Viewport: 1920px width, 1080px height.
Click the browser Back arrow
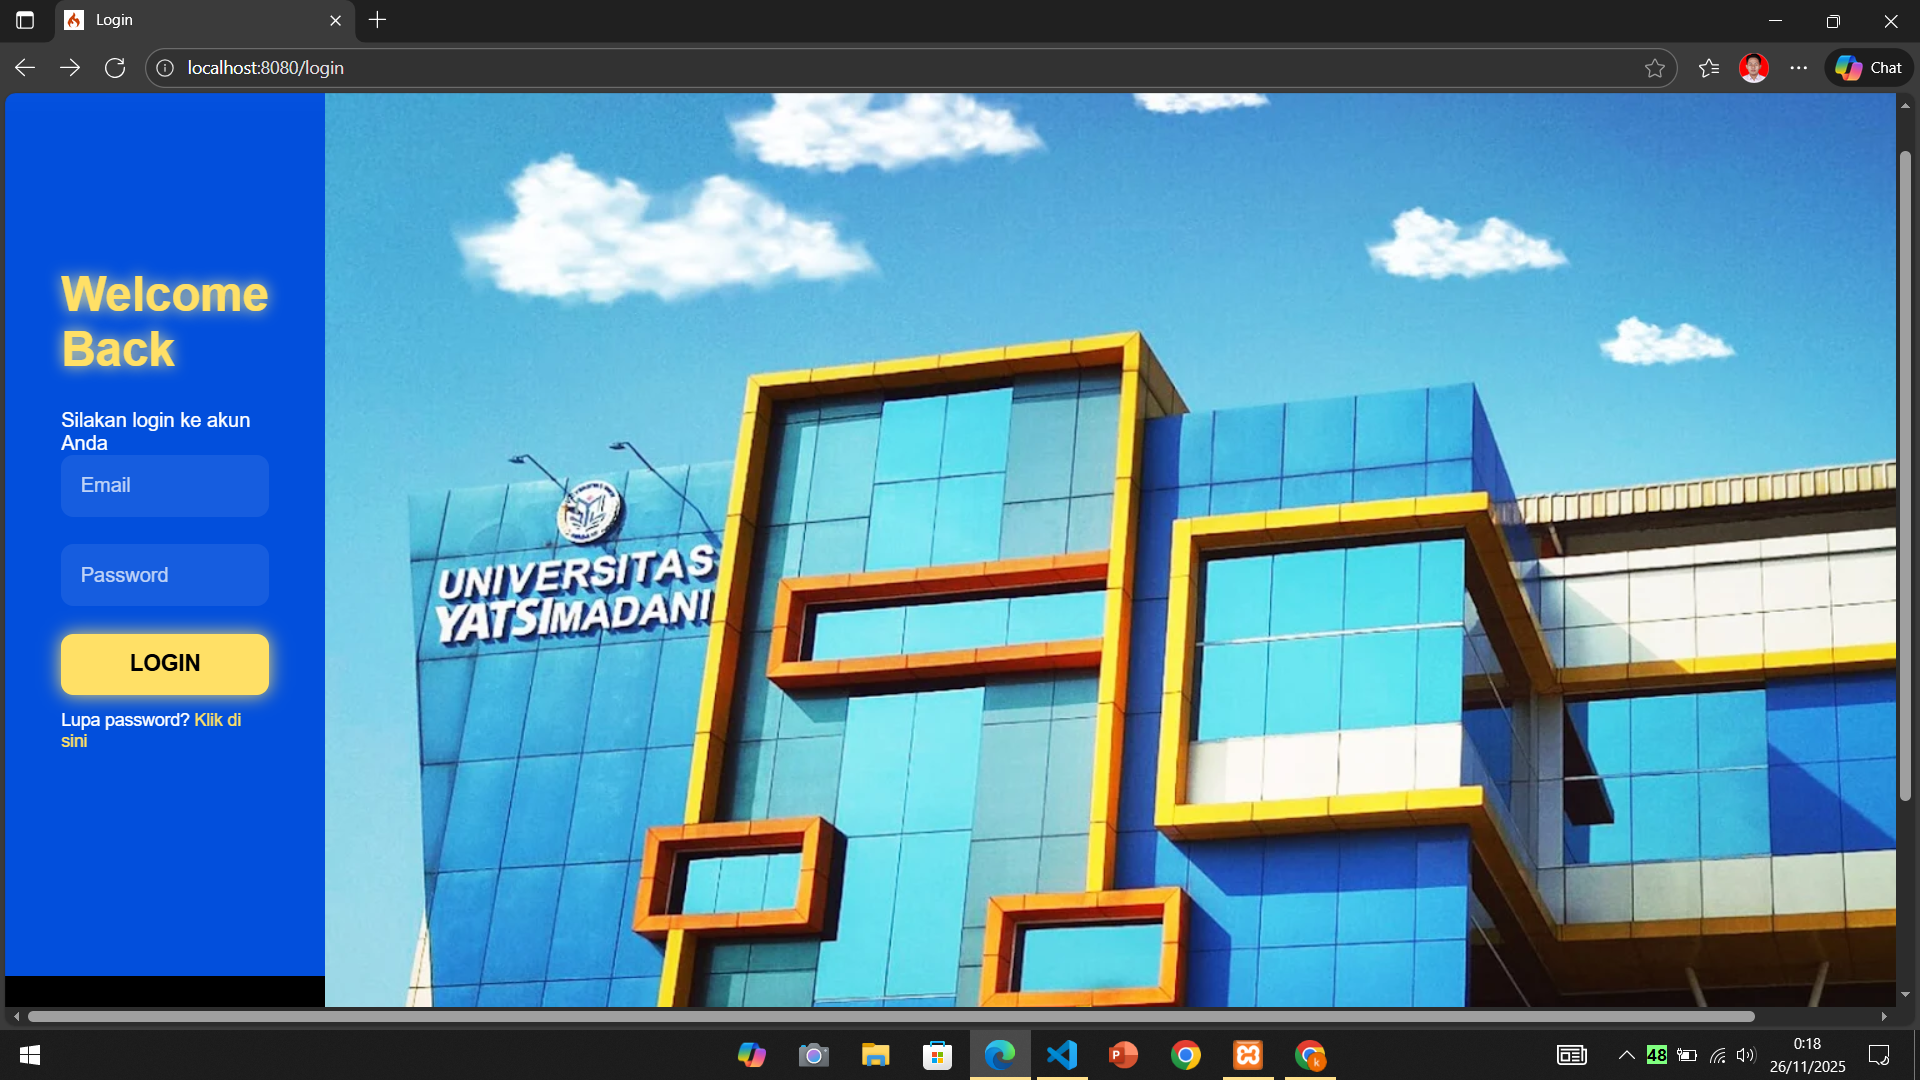(25, 68)
